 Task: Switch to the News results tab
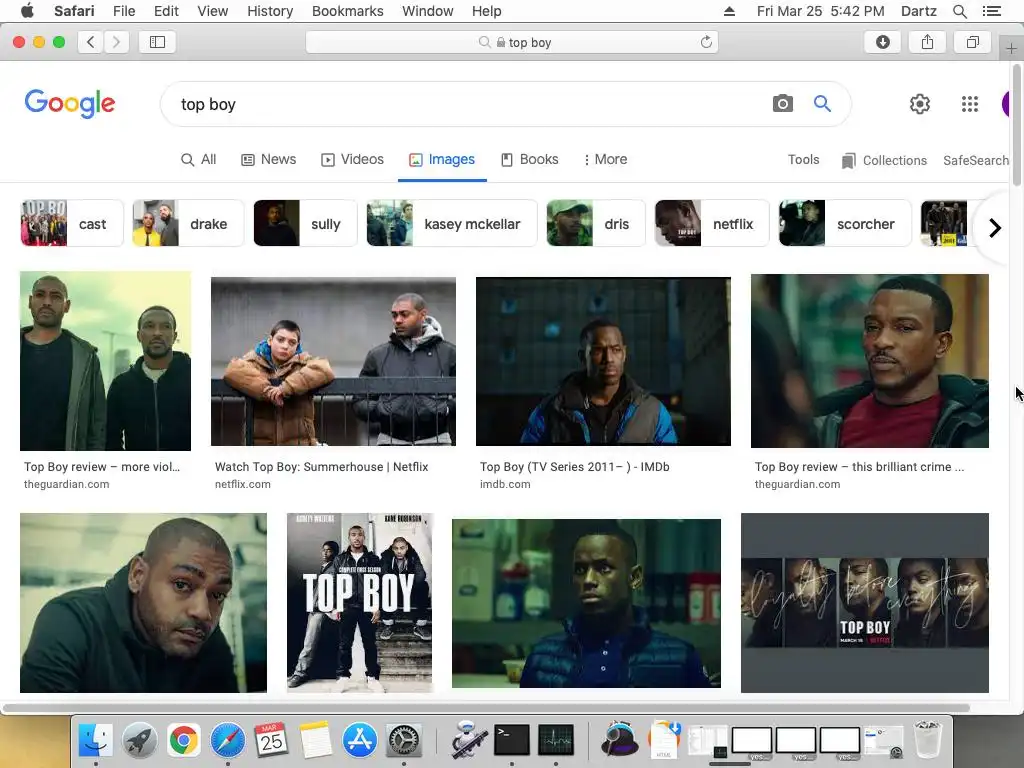click(x=268, y=159)
